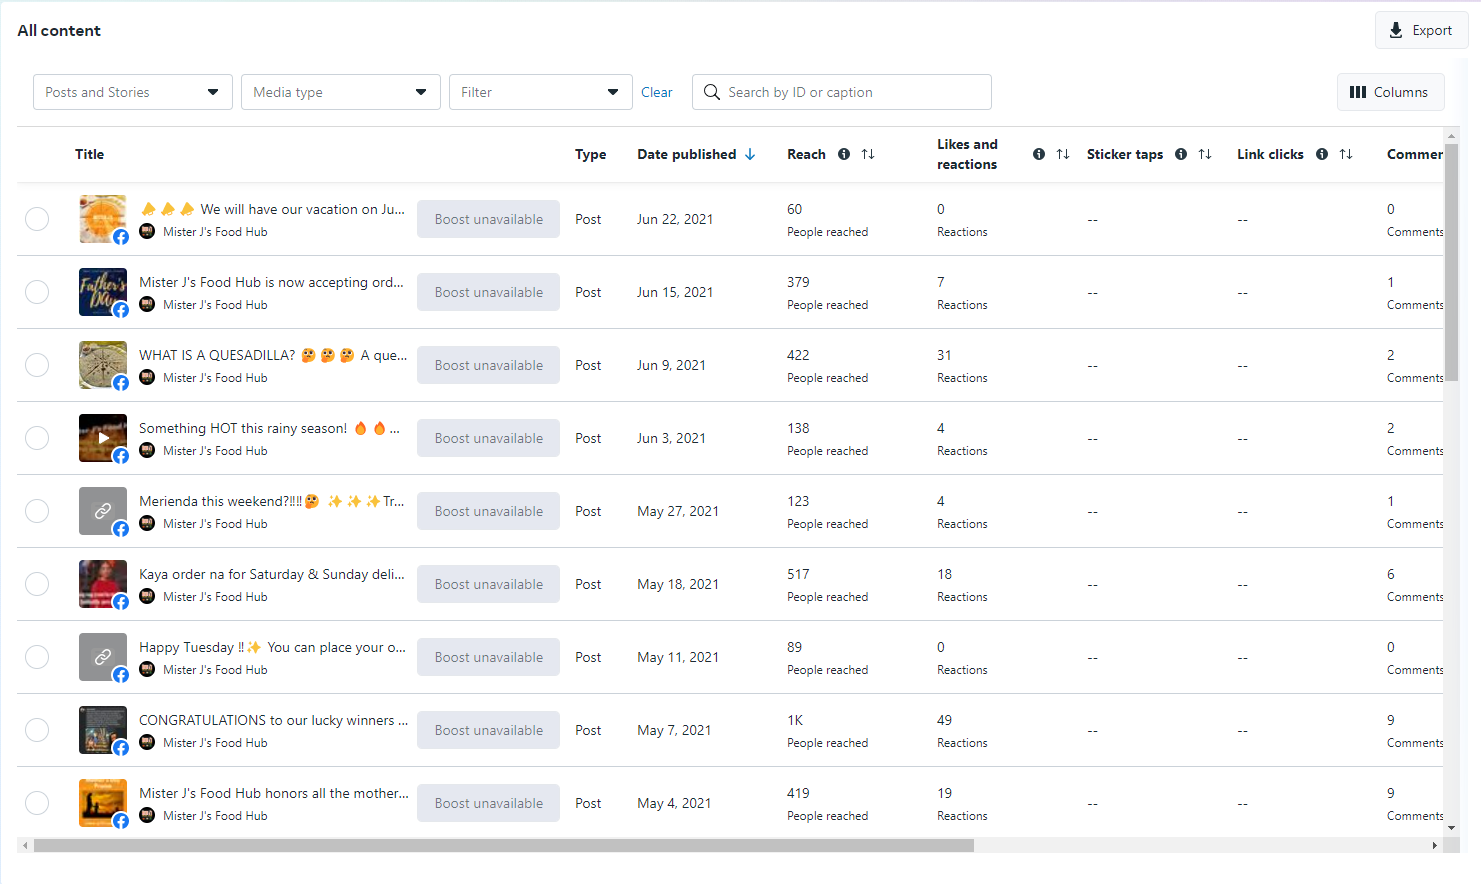Image resolution: width=1481 pixels, height=884 pixels.
Task: Click the Reach info icon
Action: coord(844,154)
